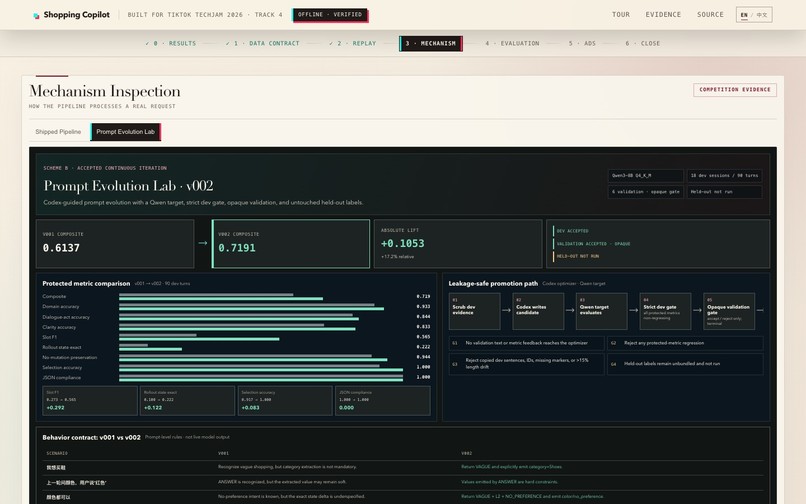Click the 'Qwen target evaluates' step box
Viewport: 806px width, 504px height.
coord(601,311)
